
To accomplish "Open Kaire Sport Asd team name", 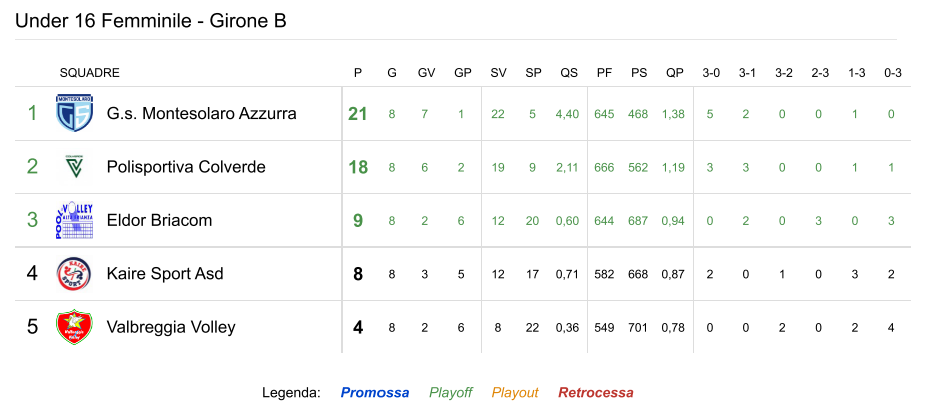I will click(x=165, y=274).
